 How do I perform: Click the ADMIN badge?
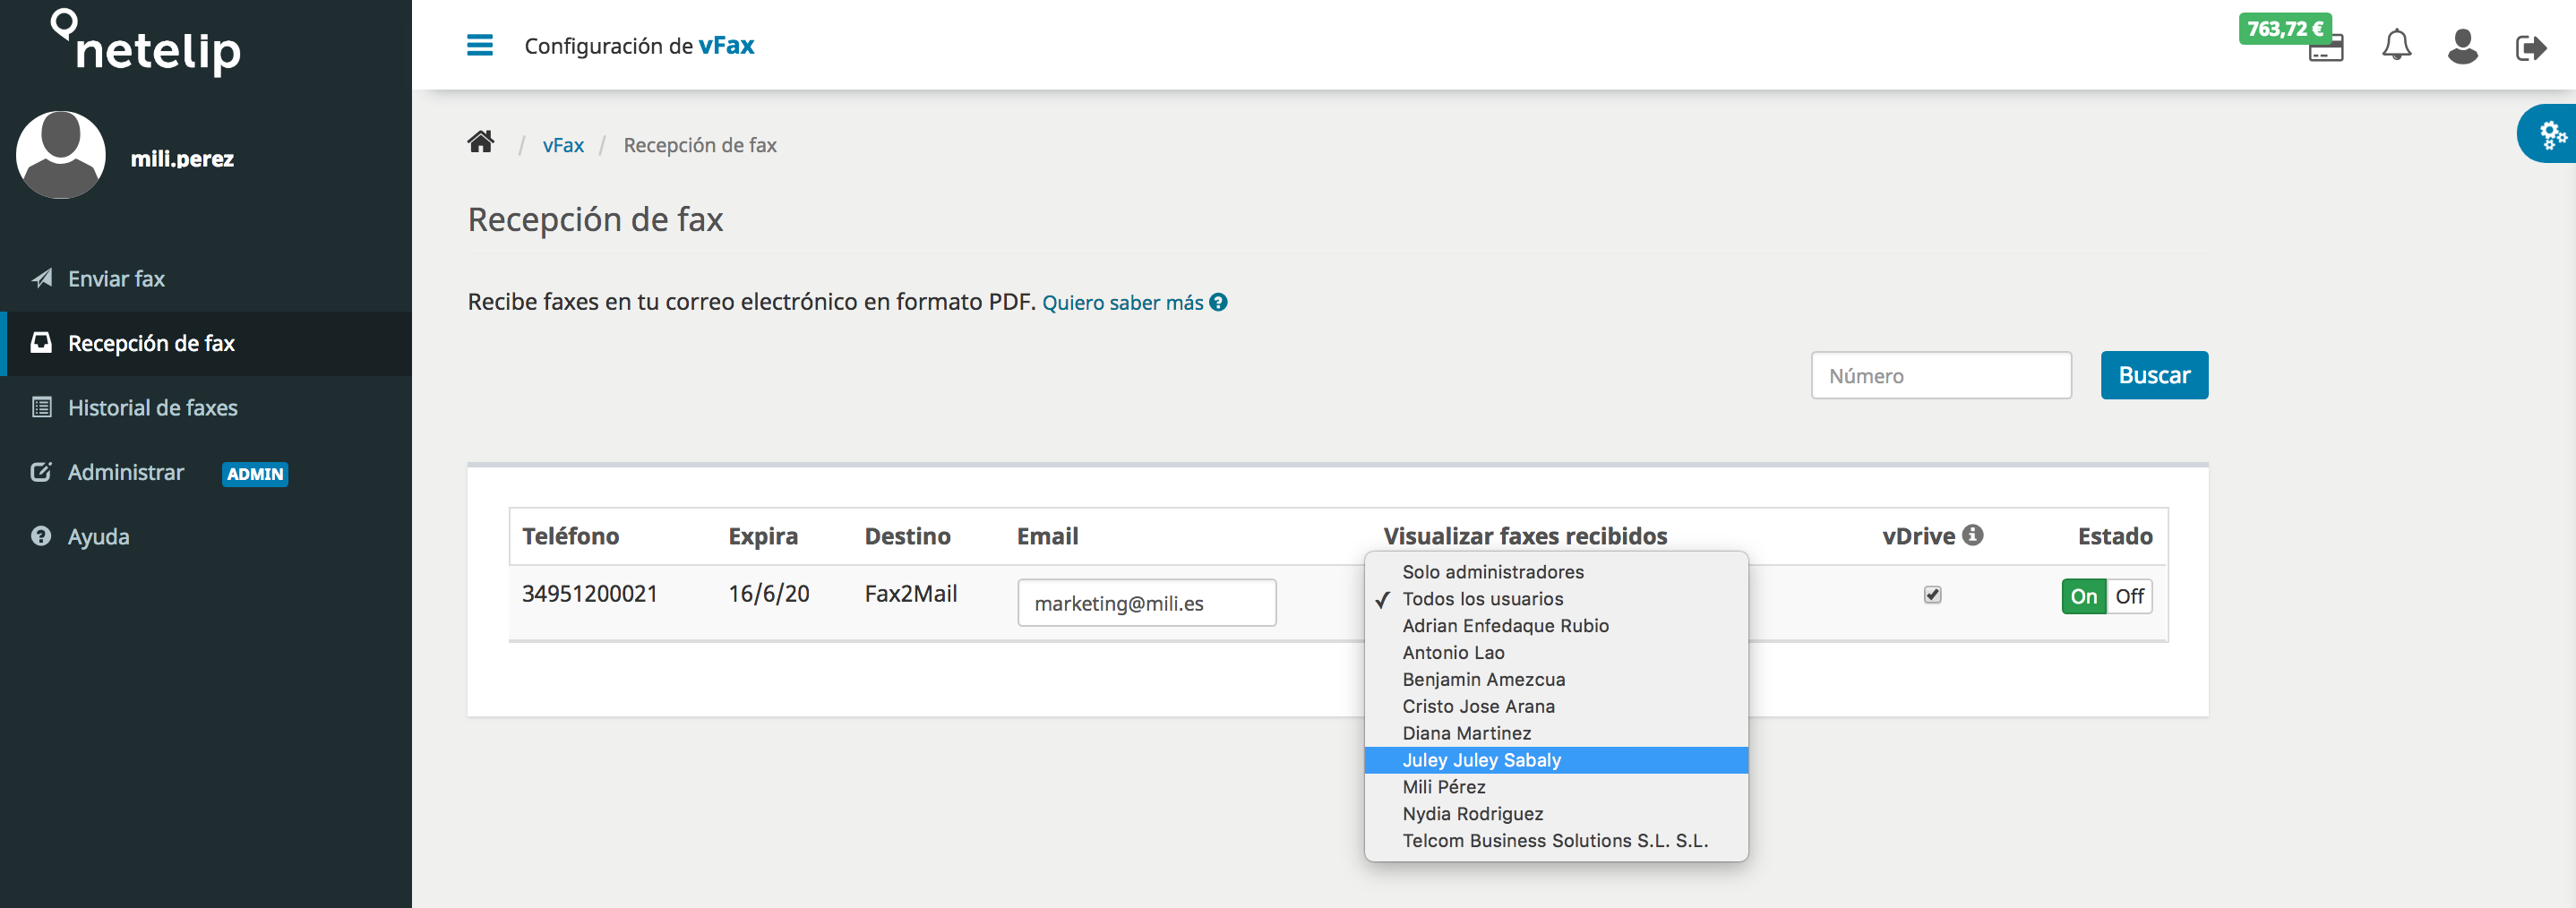(x=255, y=474)
